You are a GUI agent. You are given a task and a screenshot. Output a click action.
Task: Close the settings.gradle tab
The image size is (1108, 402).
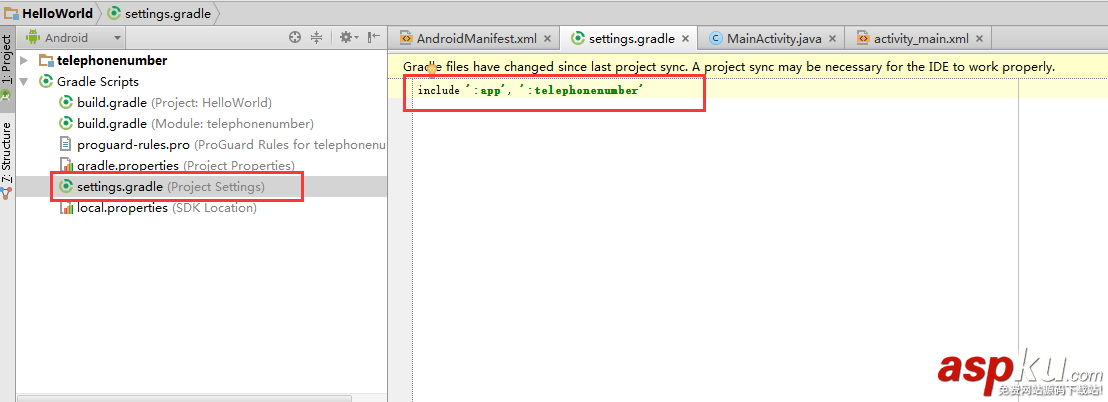click(687, 39)
